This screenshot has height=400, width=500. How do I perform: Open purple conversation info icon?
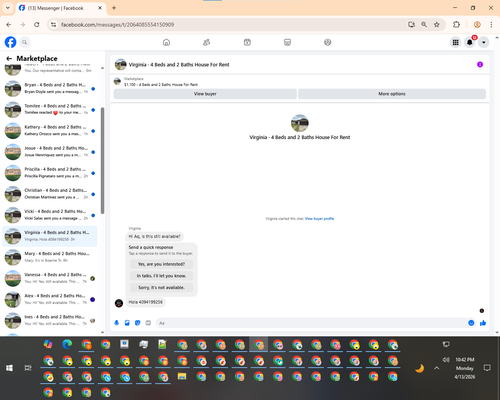coord(480,64)
